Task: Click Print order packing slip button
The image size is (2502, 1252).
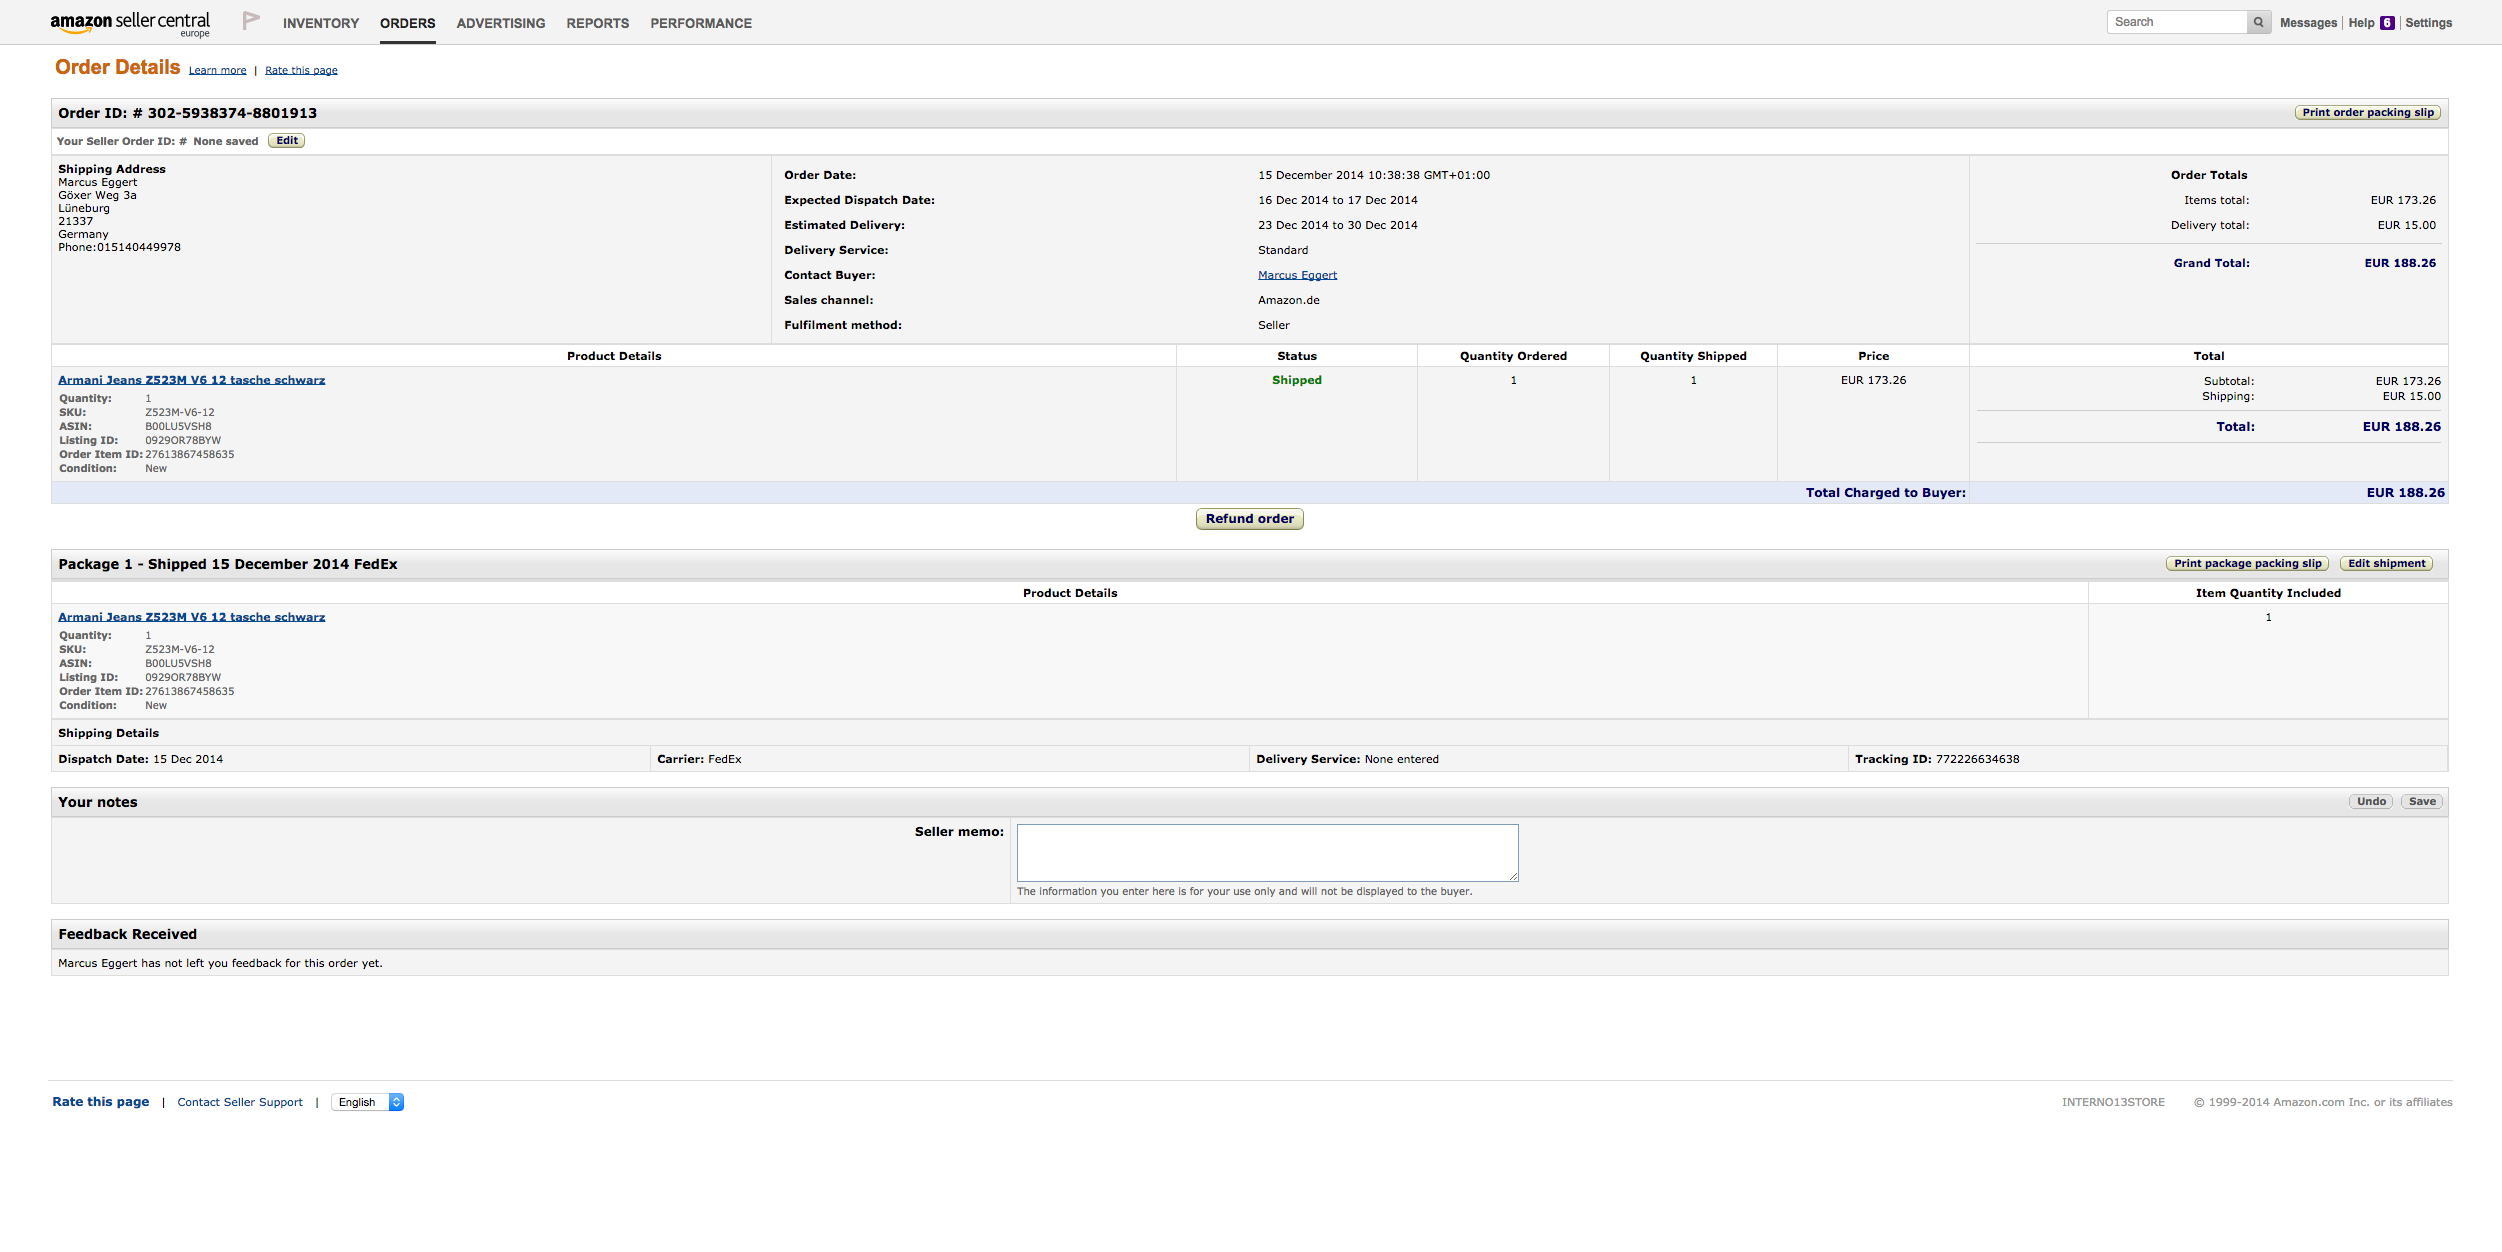Action: click(2367, 113)
